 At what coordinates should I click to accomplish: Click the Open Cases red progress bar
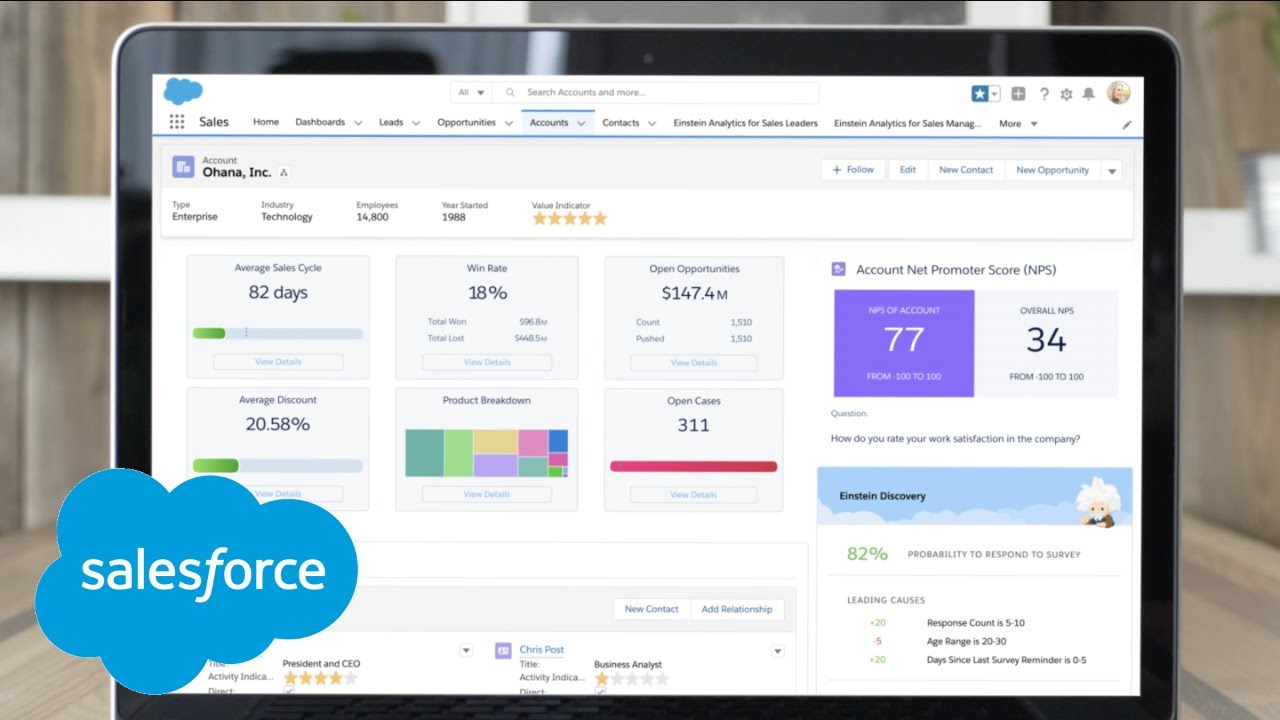pos(694,466)
